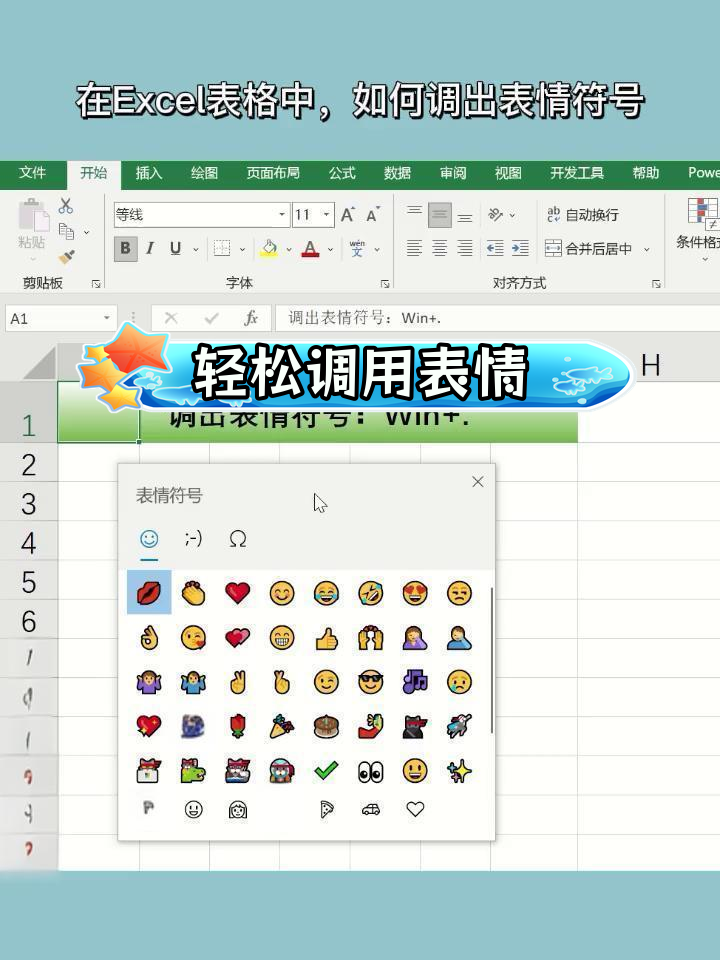Image resolution: width=720 pixels, height=960 pixels.
Task: Expand the 对齐方式 group dialog launcher
Action: point(656,283)
